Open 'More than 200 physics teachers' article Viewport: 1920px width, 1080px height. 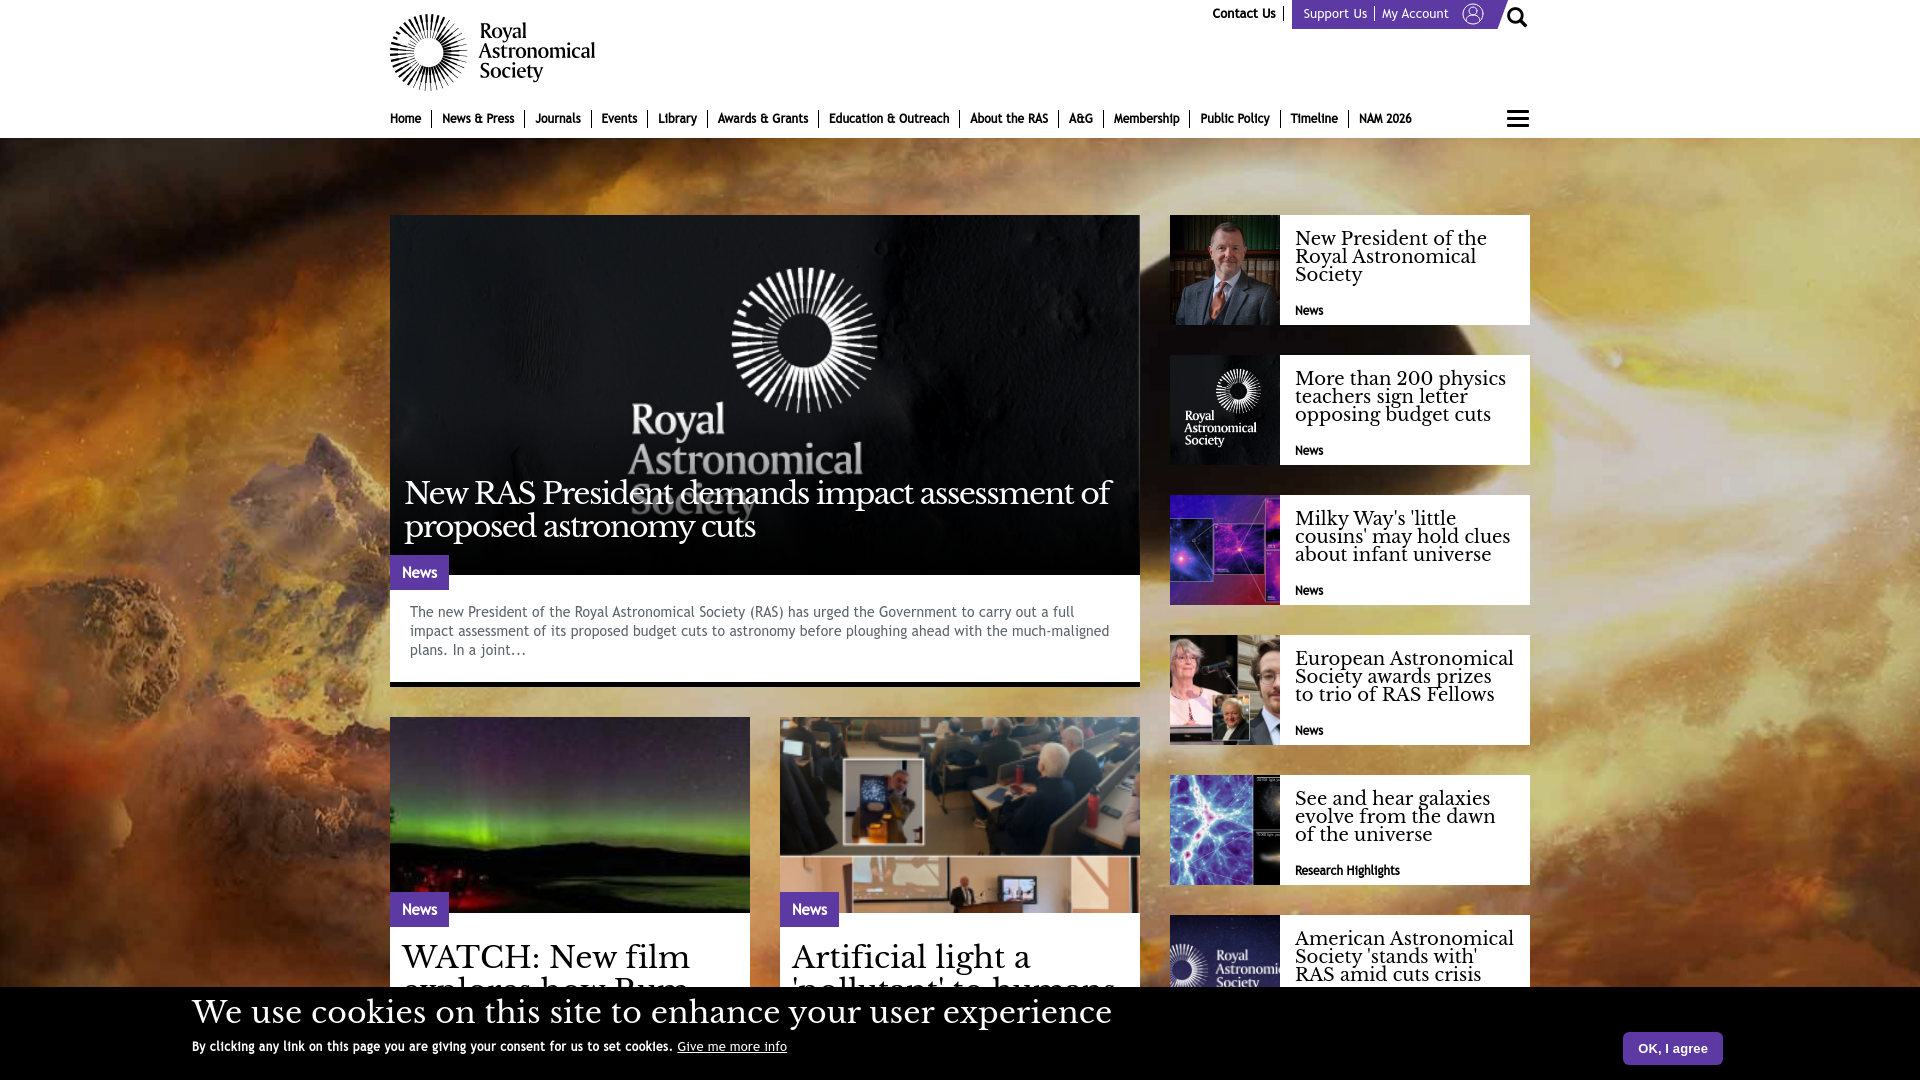coord(1400,397)
